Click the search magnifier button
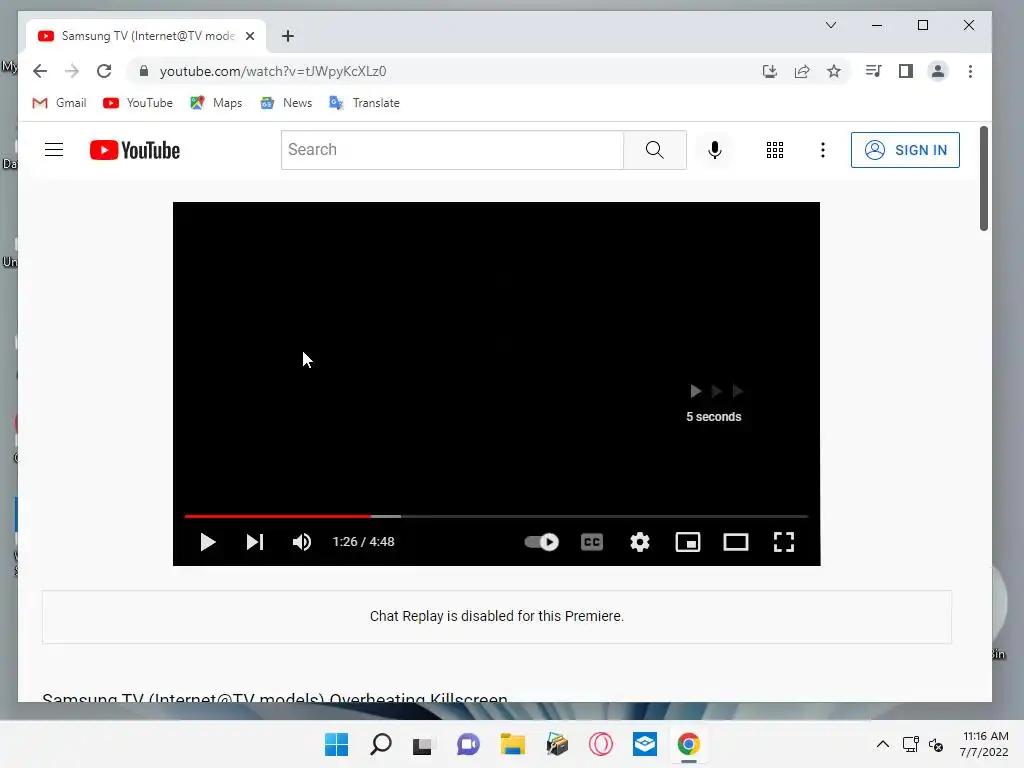1024x768 pixels. pos(654,150)
